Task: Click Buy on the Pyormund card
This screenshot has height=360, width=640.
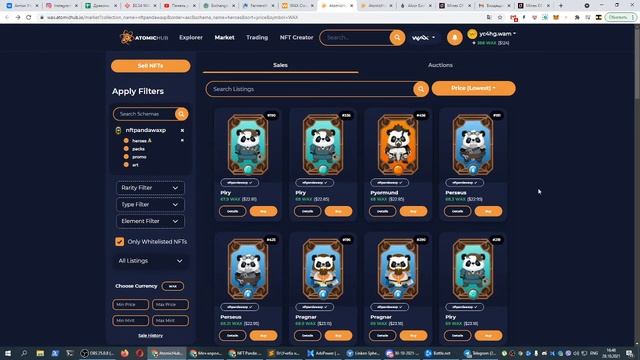Action: (413, 211)
